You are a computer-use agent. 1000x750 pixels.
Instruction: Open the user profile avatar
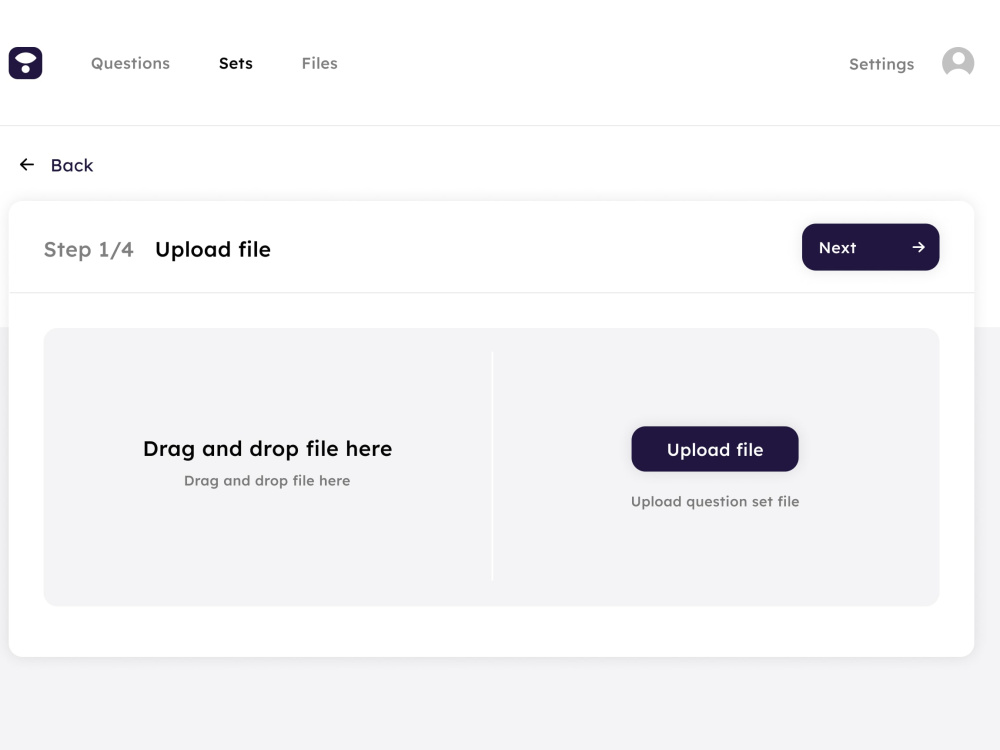click(958, 62)
